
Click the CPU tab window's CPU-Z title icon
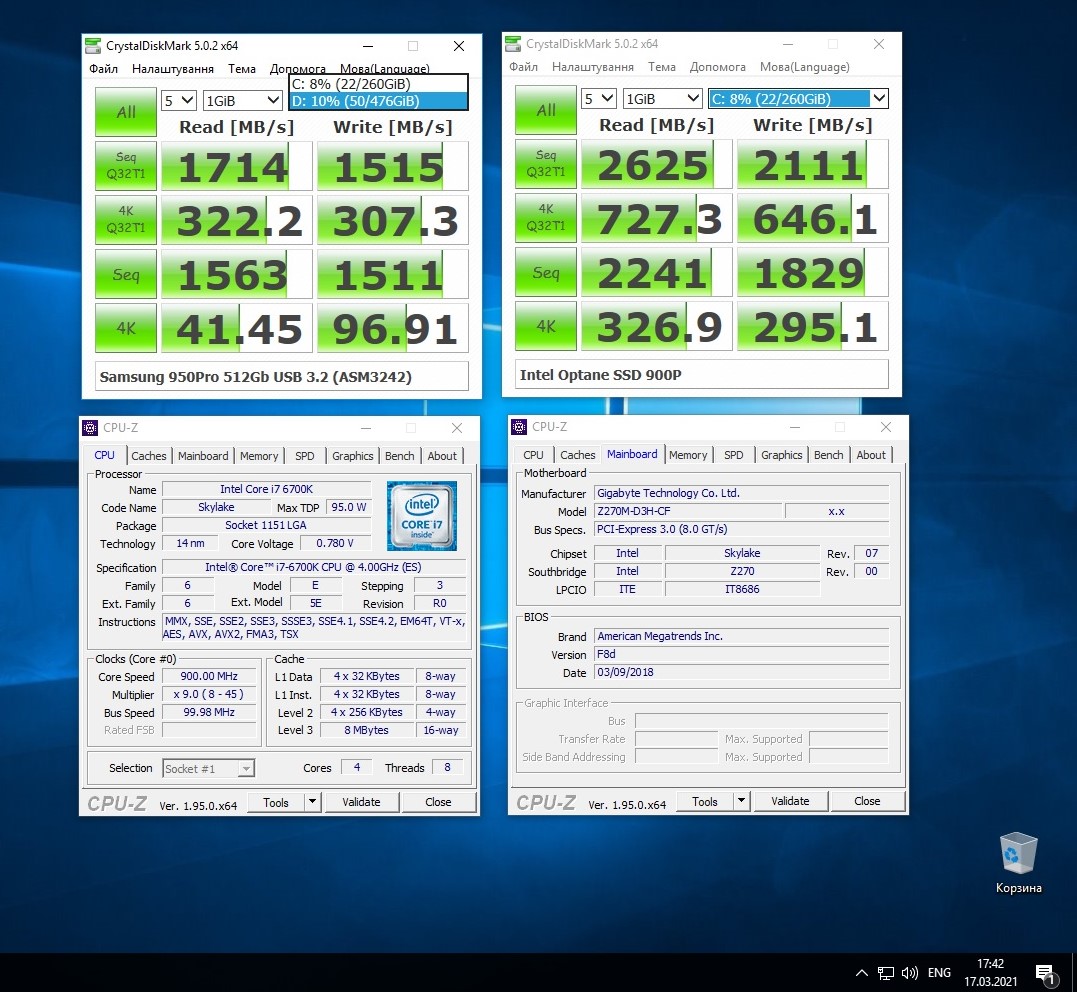tap(90, 428)
